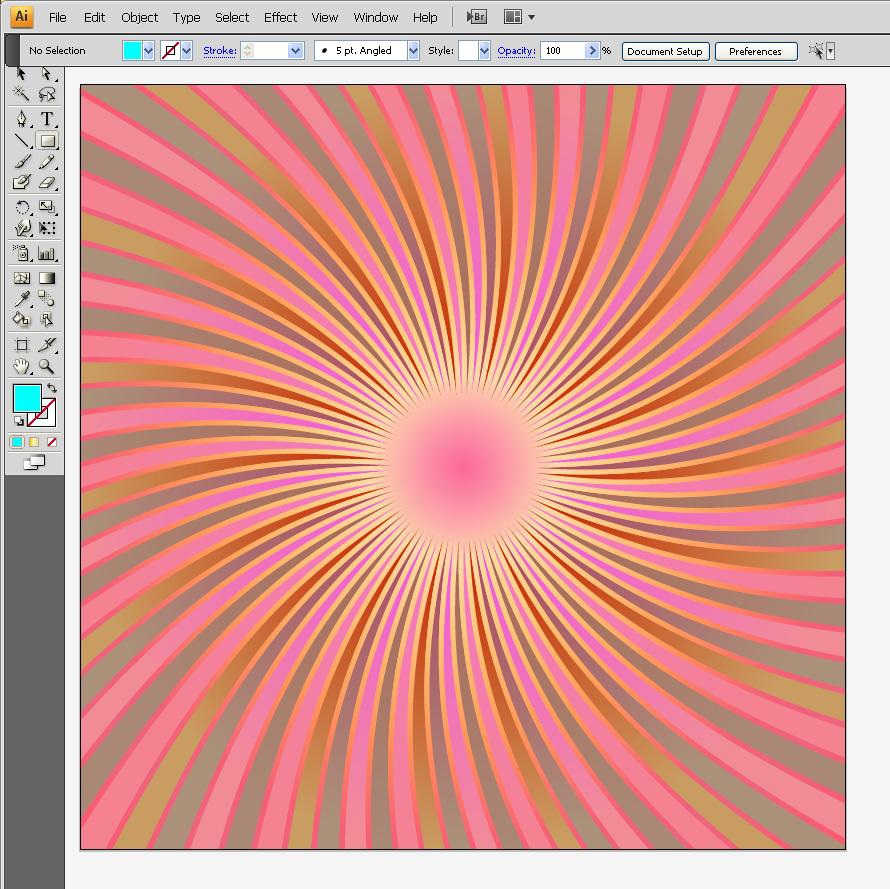Select the Live Paint Bucket tool
The height and width of the screenshot is (889, 890).
(21, 319)
